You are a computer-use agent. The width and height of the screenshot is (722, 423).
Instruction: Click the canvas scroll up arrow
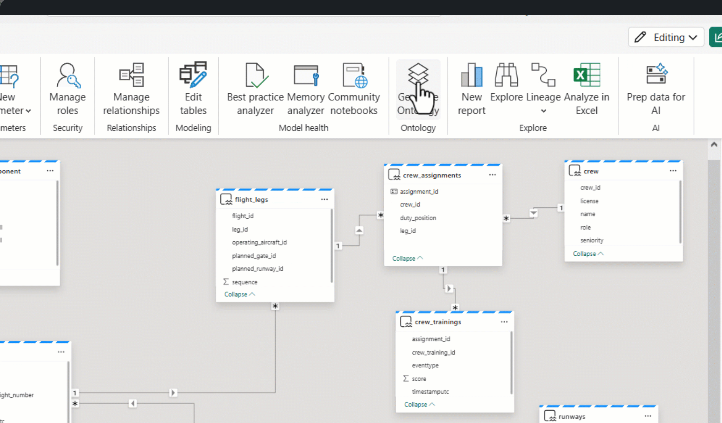[714, 145]
